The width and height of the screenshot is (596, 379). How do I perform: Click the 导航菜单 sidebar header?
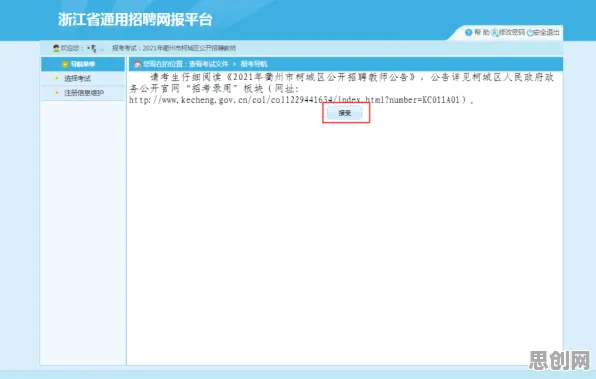83,64
